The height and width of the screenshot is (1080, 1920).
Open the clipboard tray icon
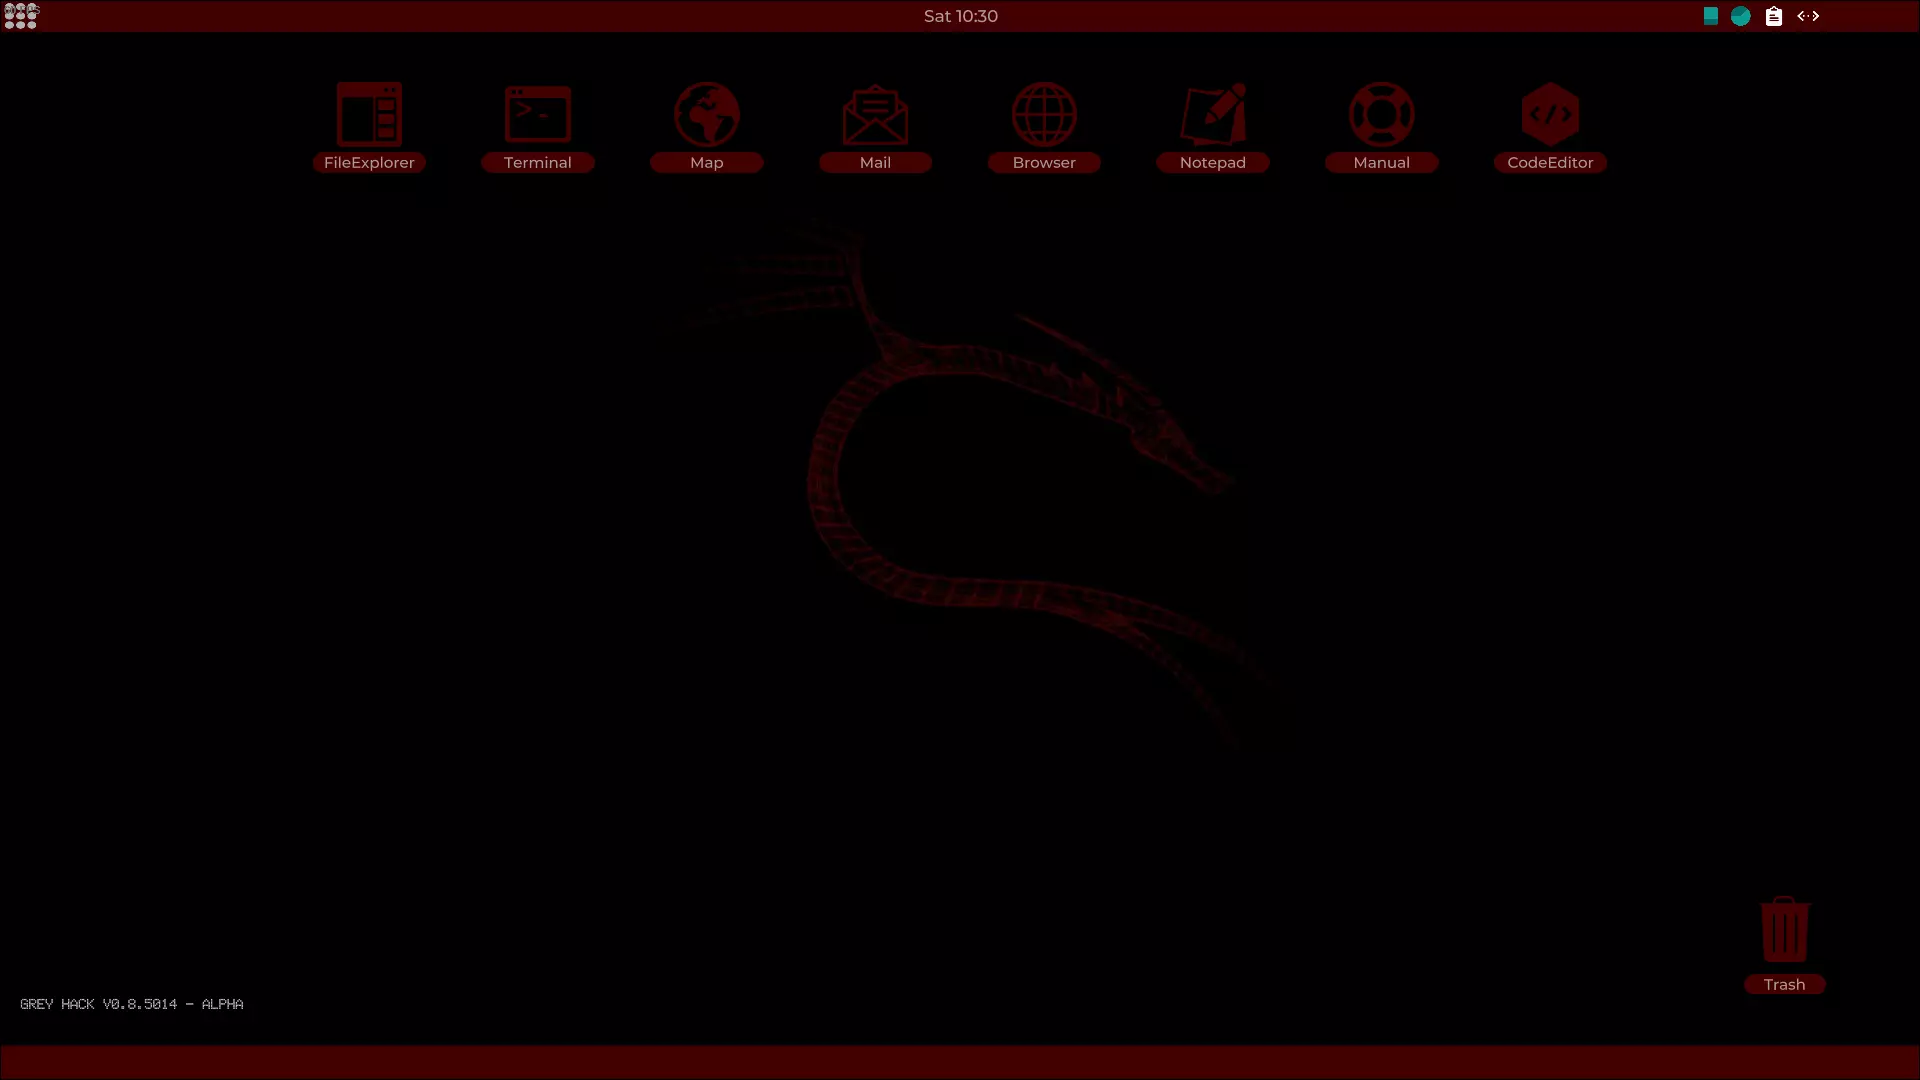point(1774,16)
